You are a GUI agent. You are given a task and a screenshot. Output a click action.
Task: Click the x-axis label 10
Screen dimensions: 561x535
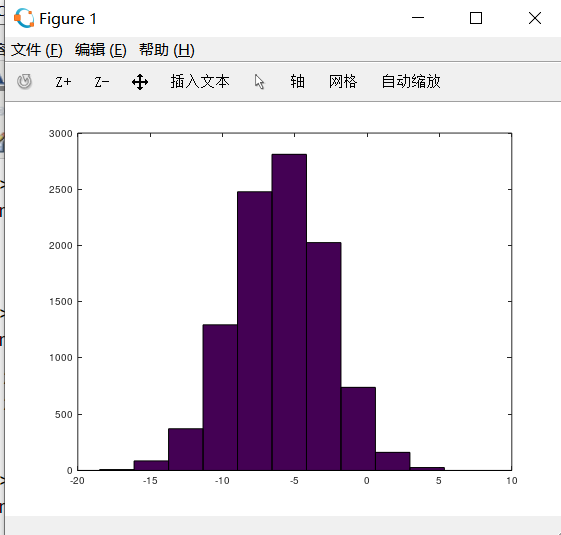pyautogui.click(x=512, y=481)
